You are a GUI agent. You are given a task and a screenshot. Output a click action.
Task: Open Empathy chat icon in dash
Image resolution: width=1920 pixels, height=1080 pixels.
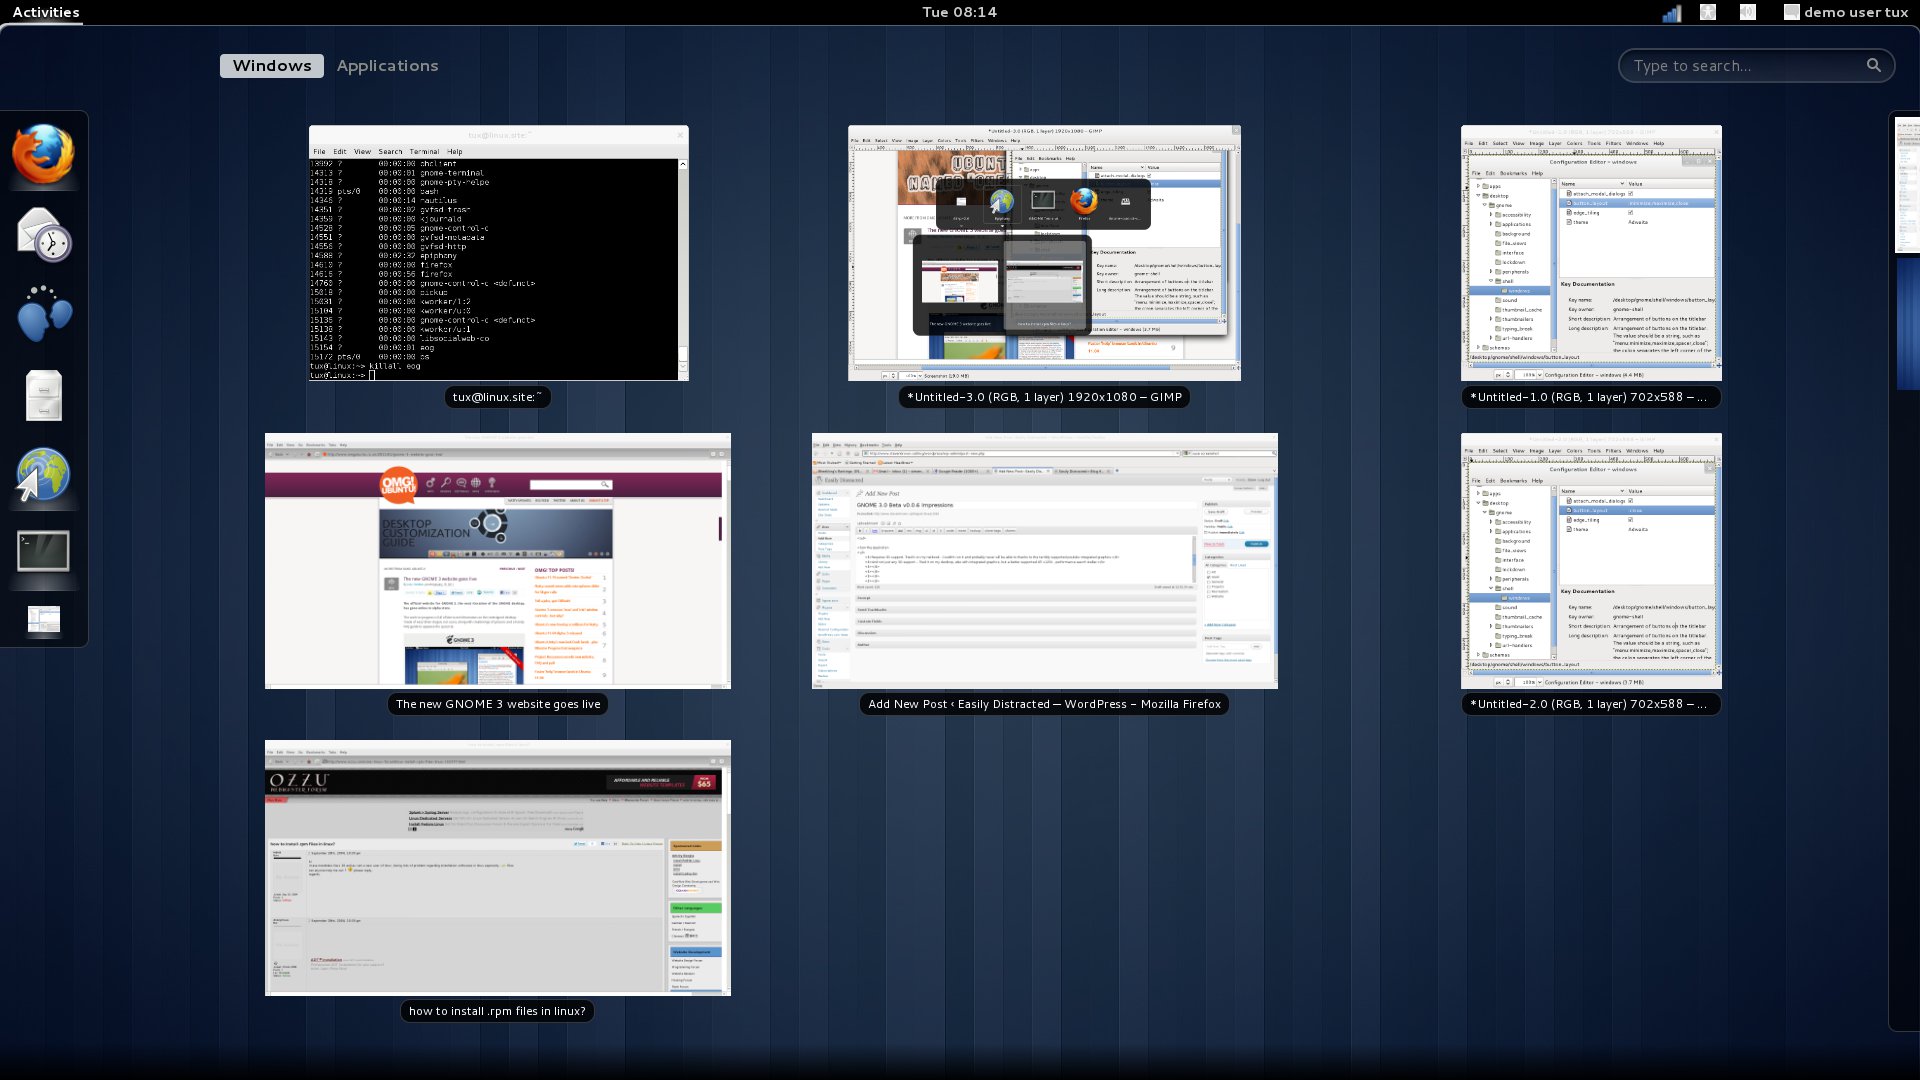coord(43,314)
